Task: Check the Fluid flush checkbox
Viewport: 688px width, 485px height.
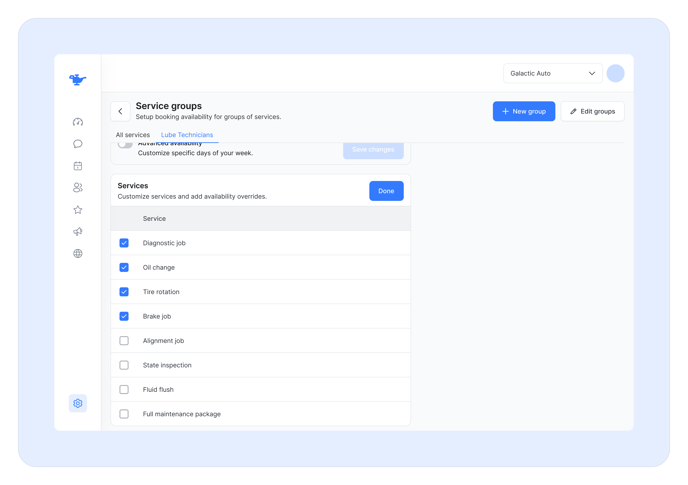Action: tap(124, 390)
